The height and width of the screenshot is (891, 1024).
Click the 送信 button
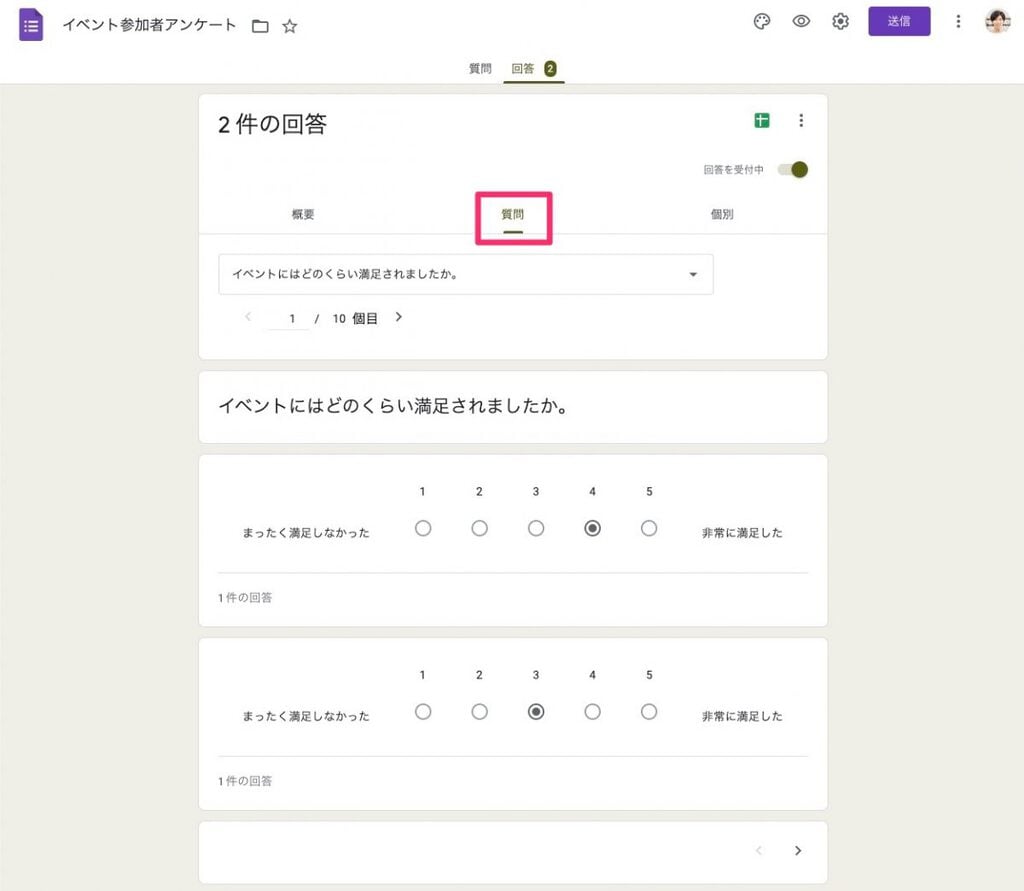pyautogui.click(x=899, y=22)
